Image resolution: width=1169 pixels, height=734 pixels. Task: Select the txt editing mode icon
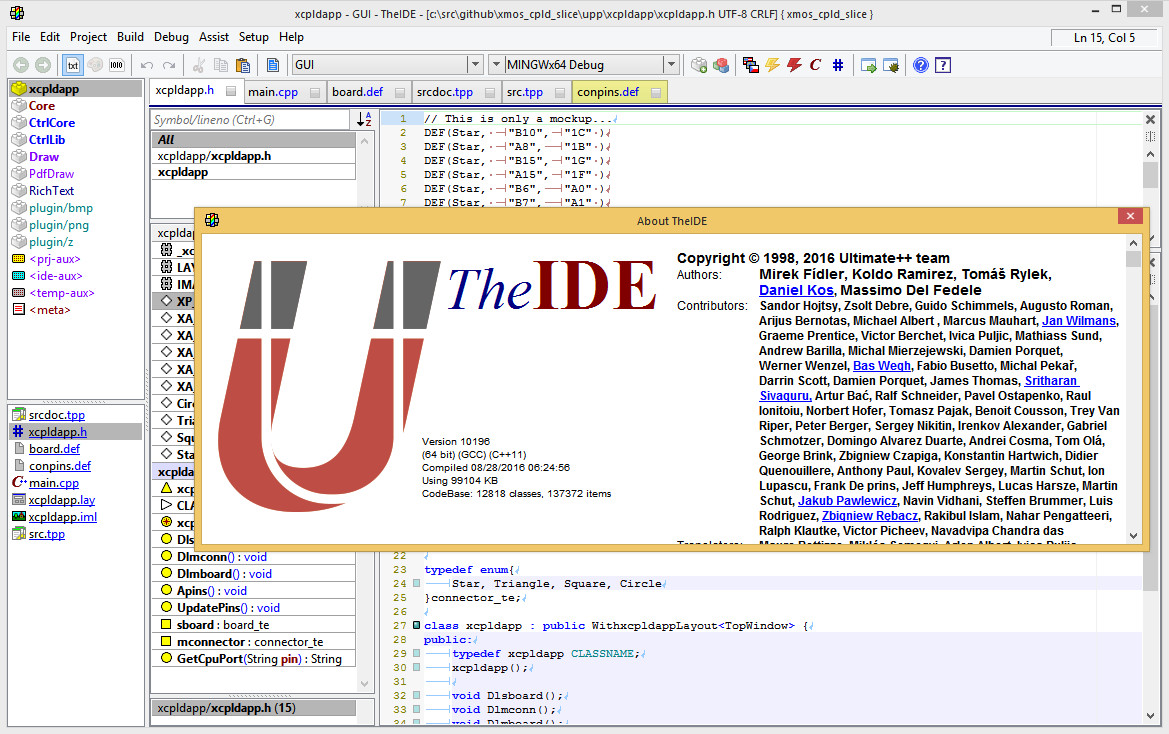point(73,65)
